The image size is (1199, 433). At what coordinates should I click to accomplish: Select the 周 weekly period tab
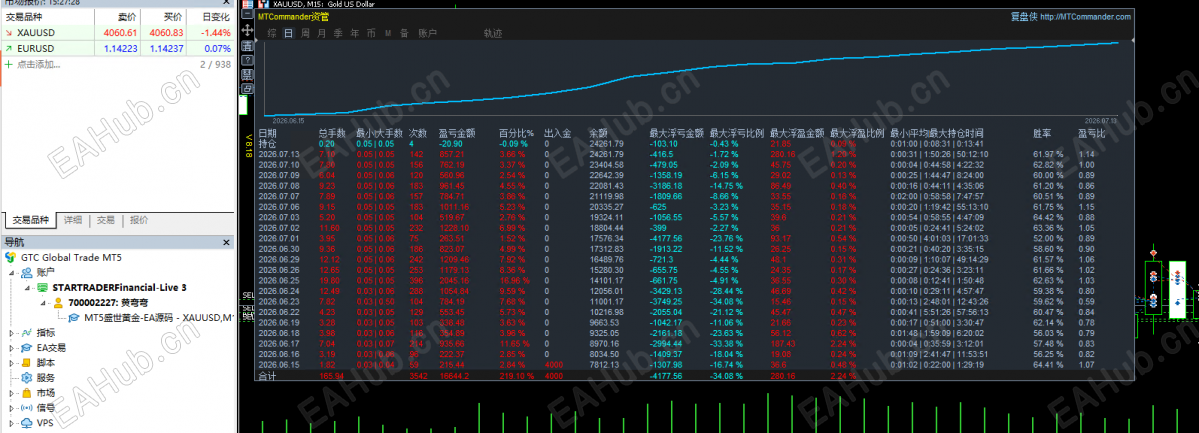point(305,33)
